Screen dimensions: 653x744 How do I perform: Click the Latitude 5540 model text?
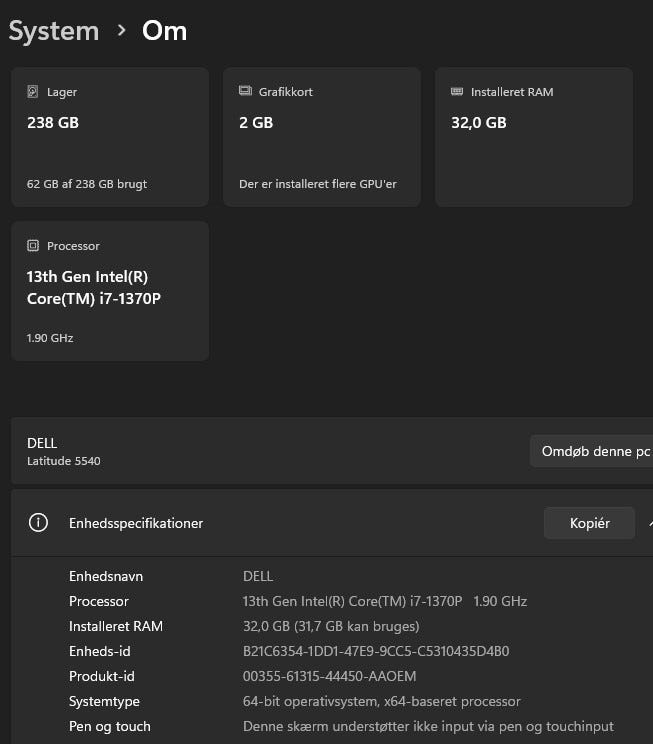click(x=64, y=461)
